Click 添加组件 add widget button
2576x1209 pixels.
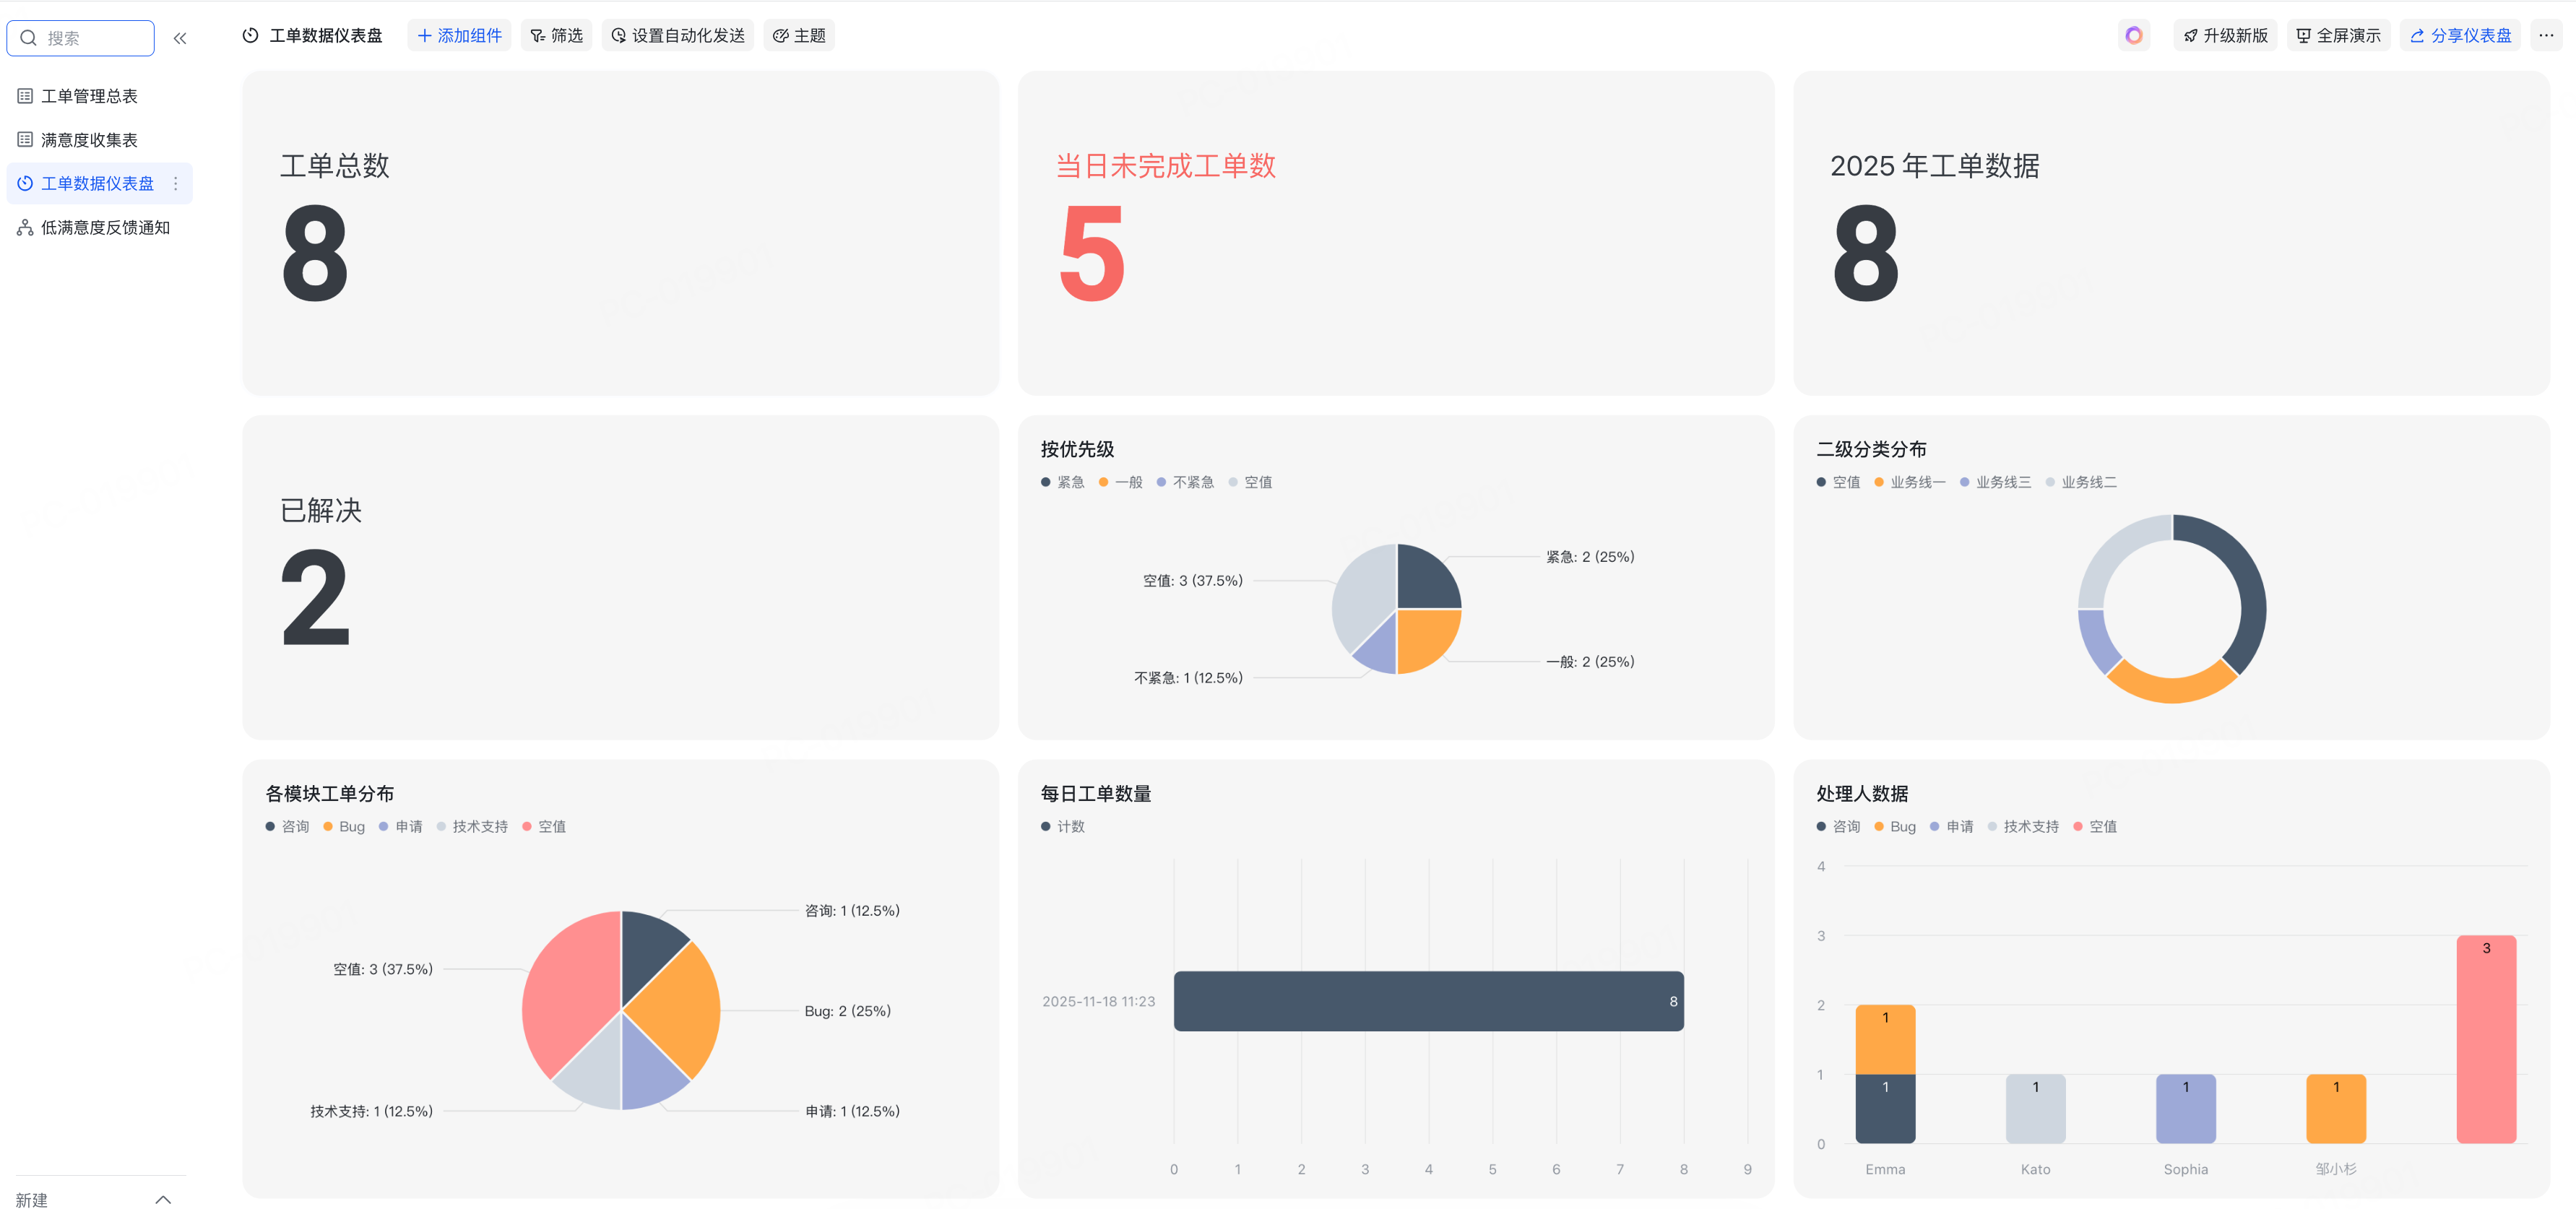pos(459,36)
